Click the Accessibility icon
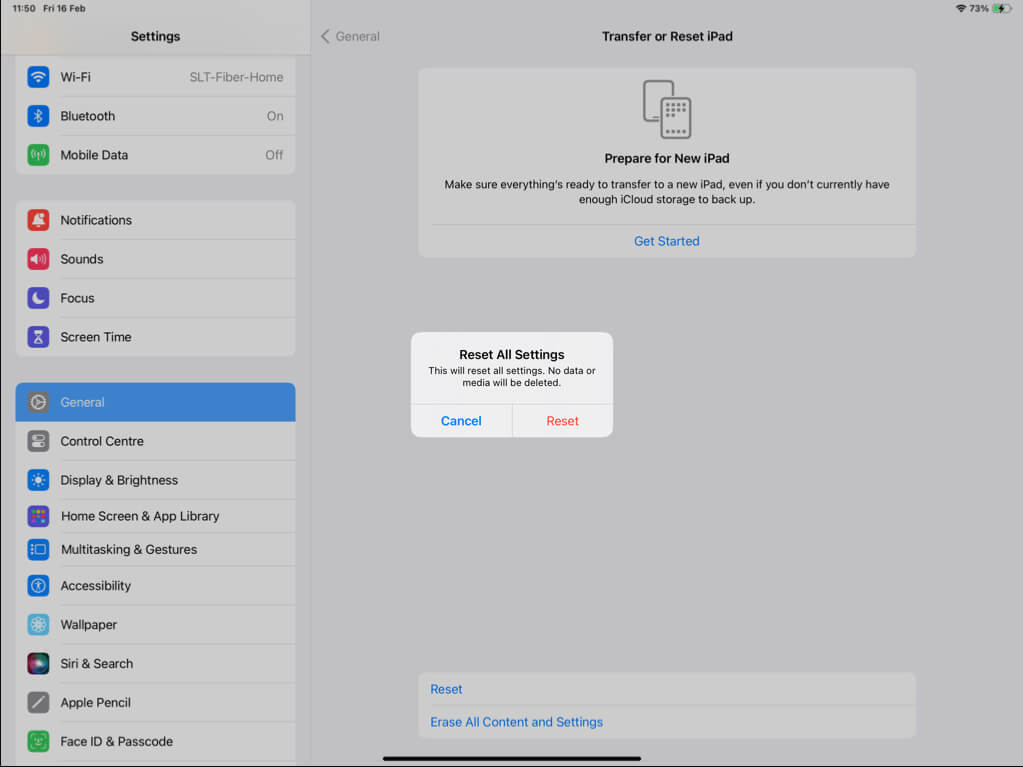The width and height of the screenshot is (1023, 767). pyautogui.click(x=38, y=586)
